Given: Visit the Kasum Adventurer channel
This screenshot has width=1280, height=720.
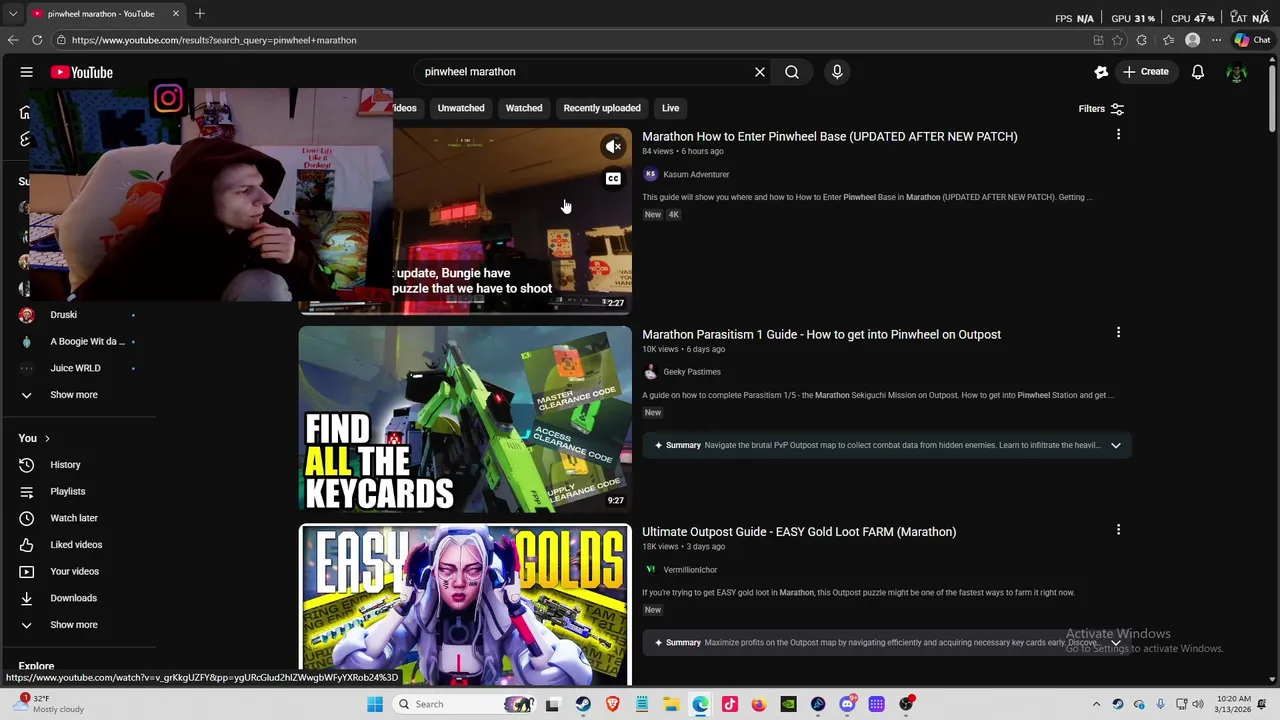Looking at the screenshot, I should (x=696, y=175).
